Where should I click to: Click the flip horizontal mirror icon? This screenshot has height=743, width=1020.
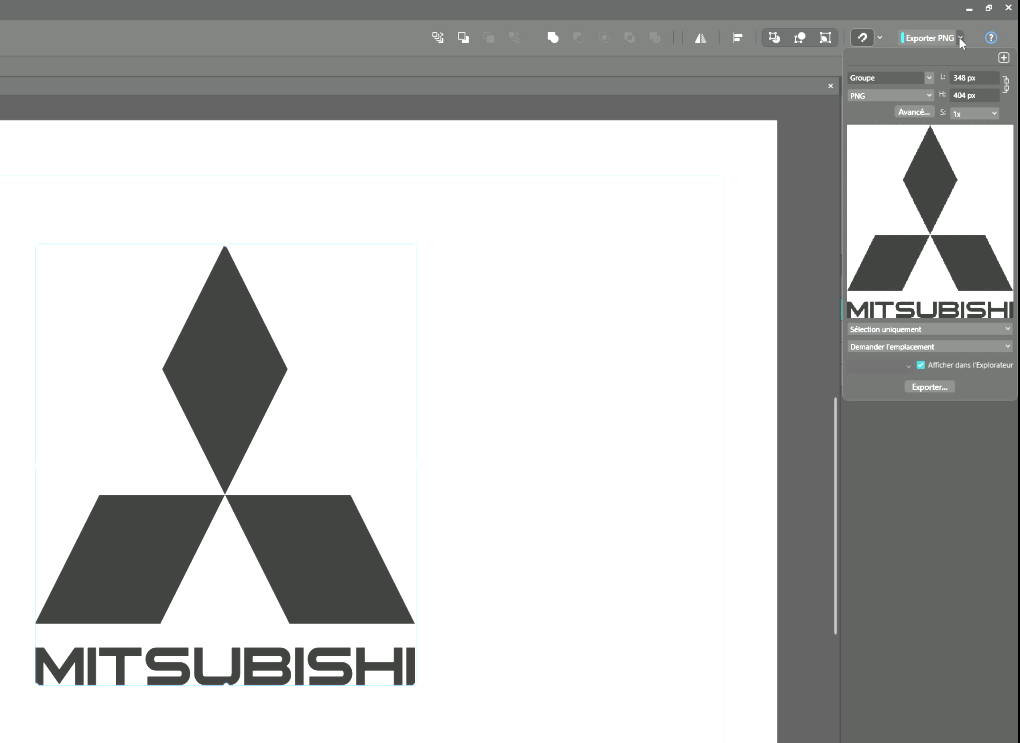tap(700, 38)
